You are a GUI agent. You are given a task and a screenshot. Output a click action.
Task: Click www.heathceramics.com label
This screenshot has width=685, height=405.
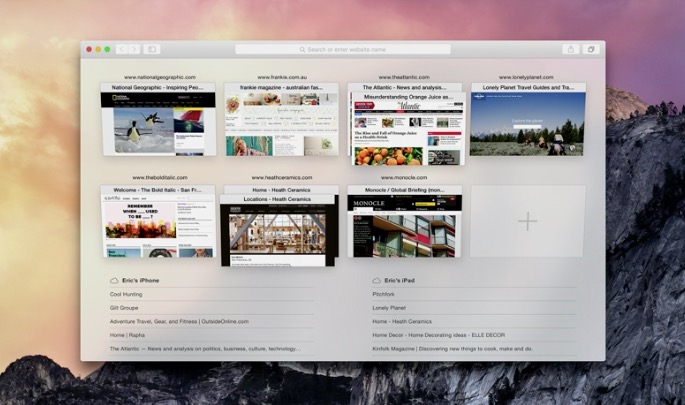coord(282,178)
